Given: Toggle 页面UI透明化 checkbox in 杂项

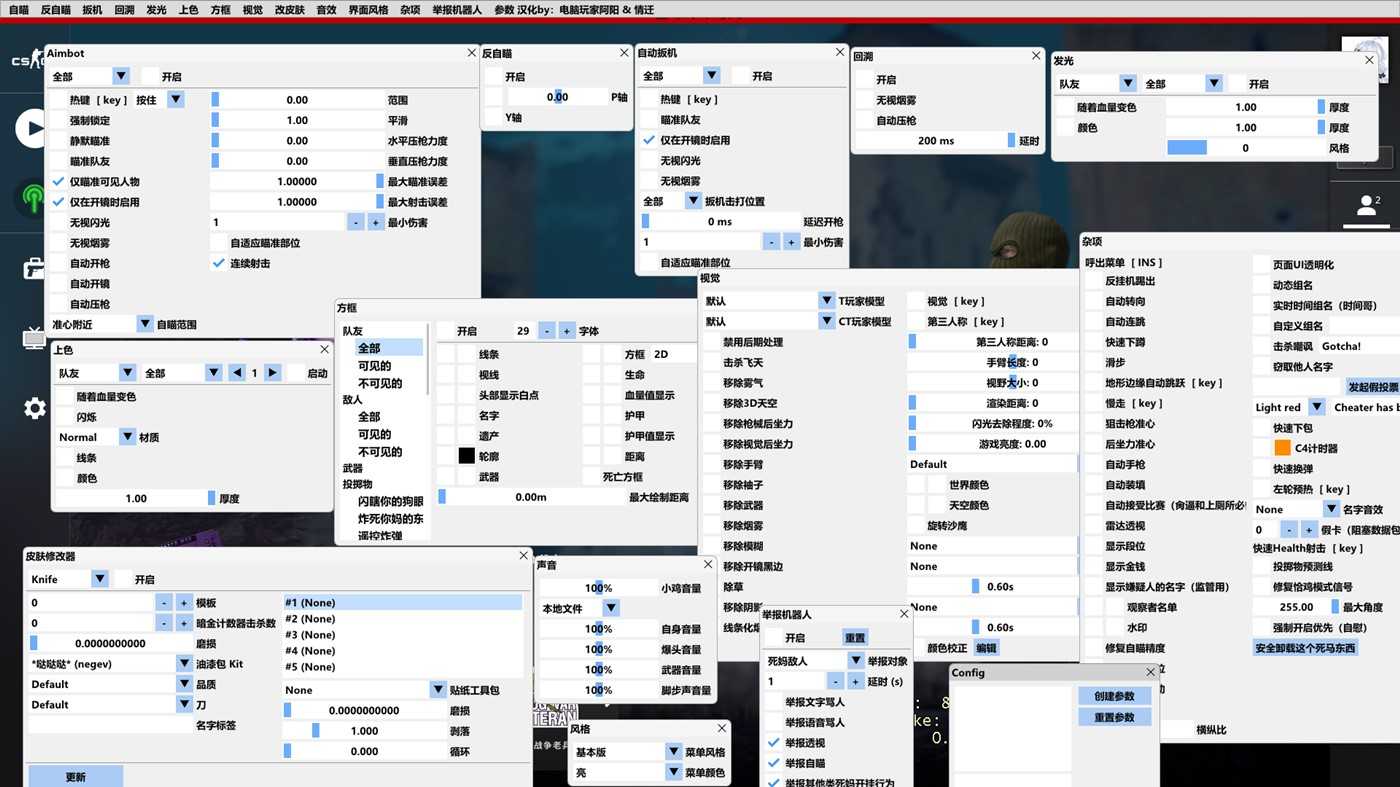Looking at the screenshot, I should [x=1262, y=265].
